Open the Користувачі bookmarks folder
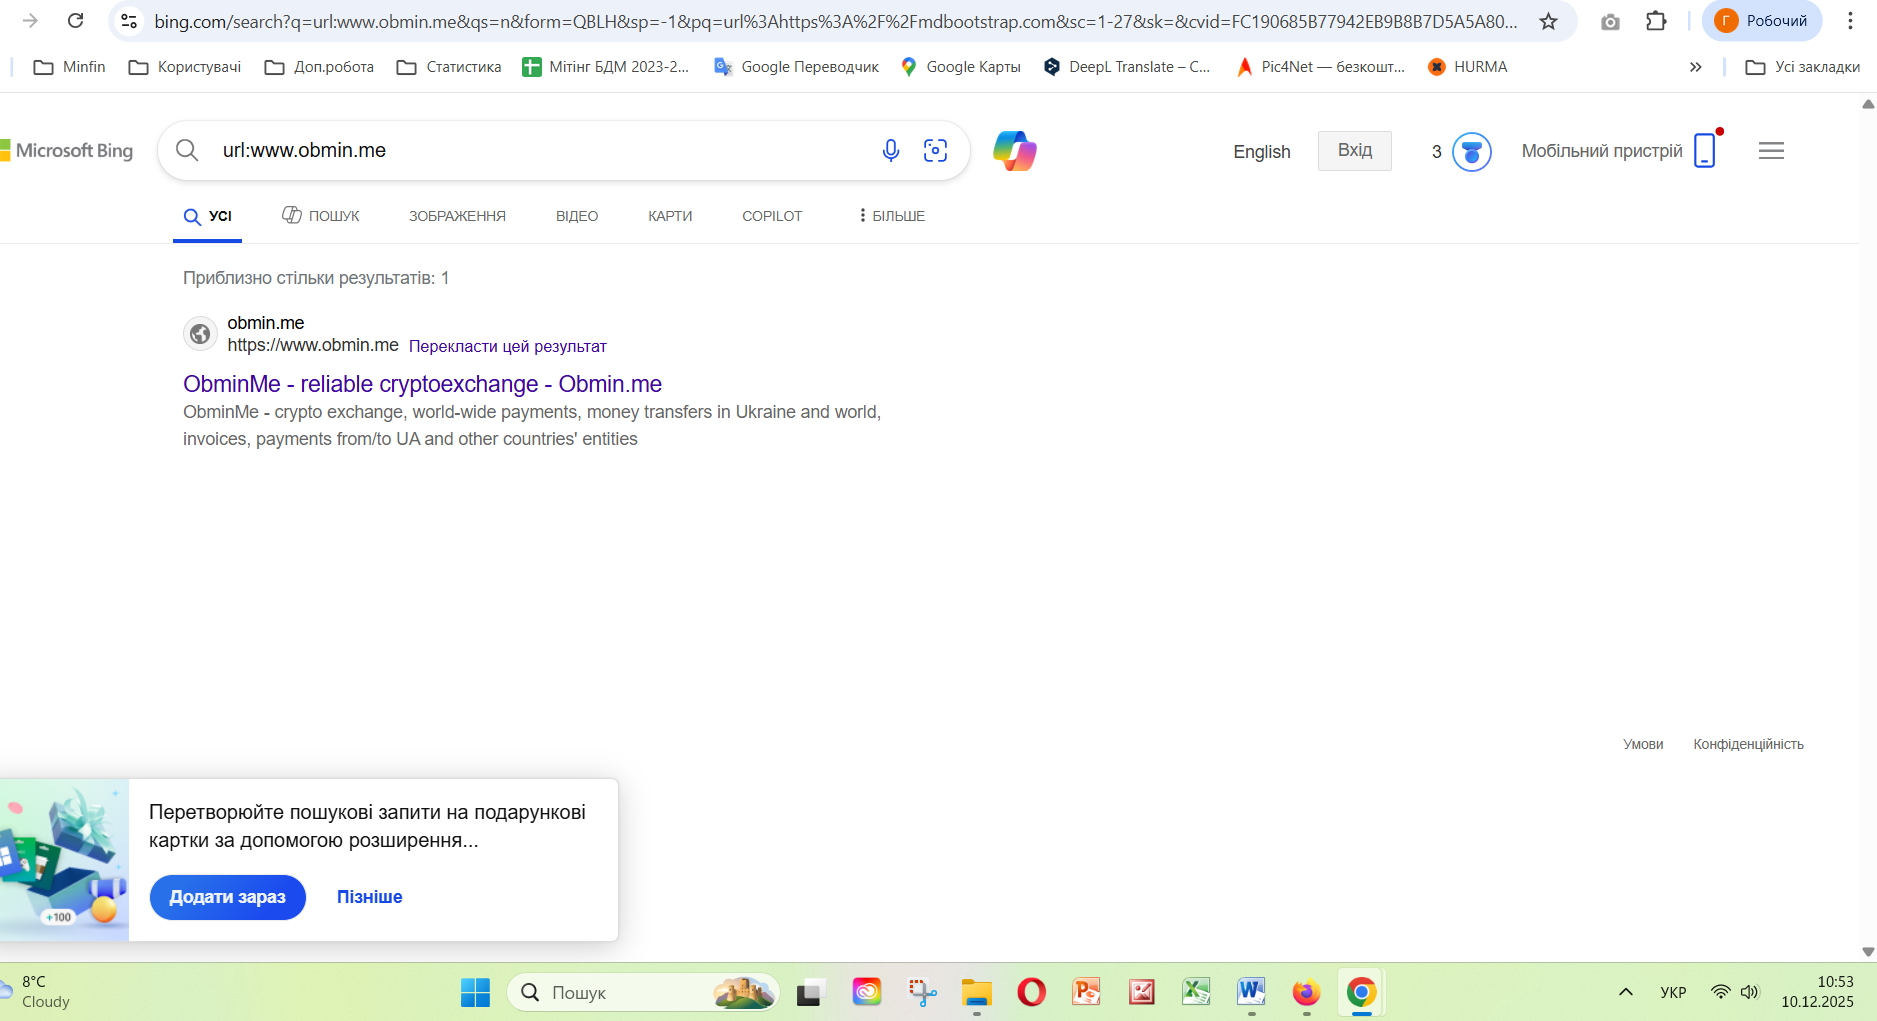 point(185,67)
